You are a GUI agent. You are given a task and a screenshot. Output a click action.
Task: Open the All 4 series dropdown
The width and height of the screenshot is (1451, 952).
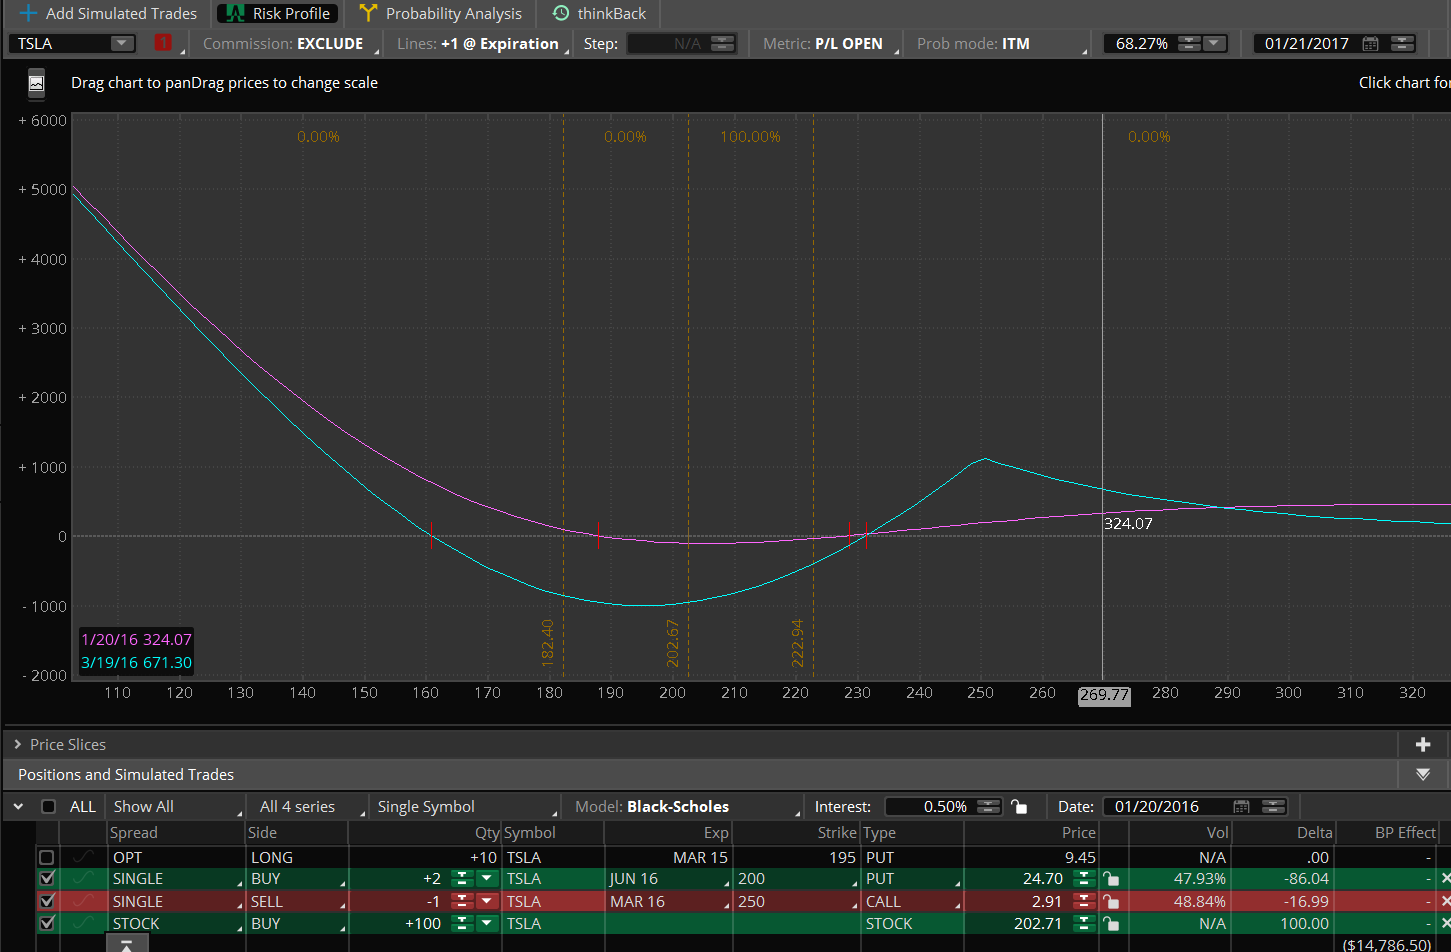(x=308, y=807)
